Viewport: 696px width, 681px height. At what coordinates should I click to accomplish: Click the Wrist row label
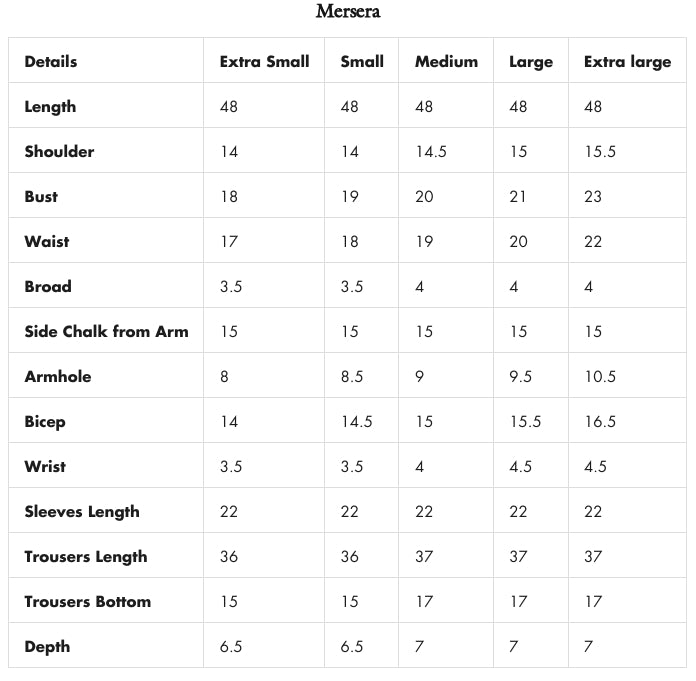point(45,466)
